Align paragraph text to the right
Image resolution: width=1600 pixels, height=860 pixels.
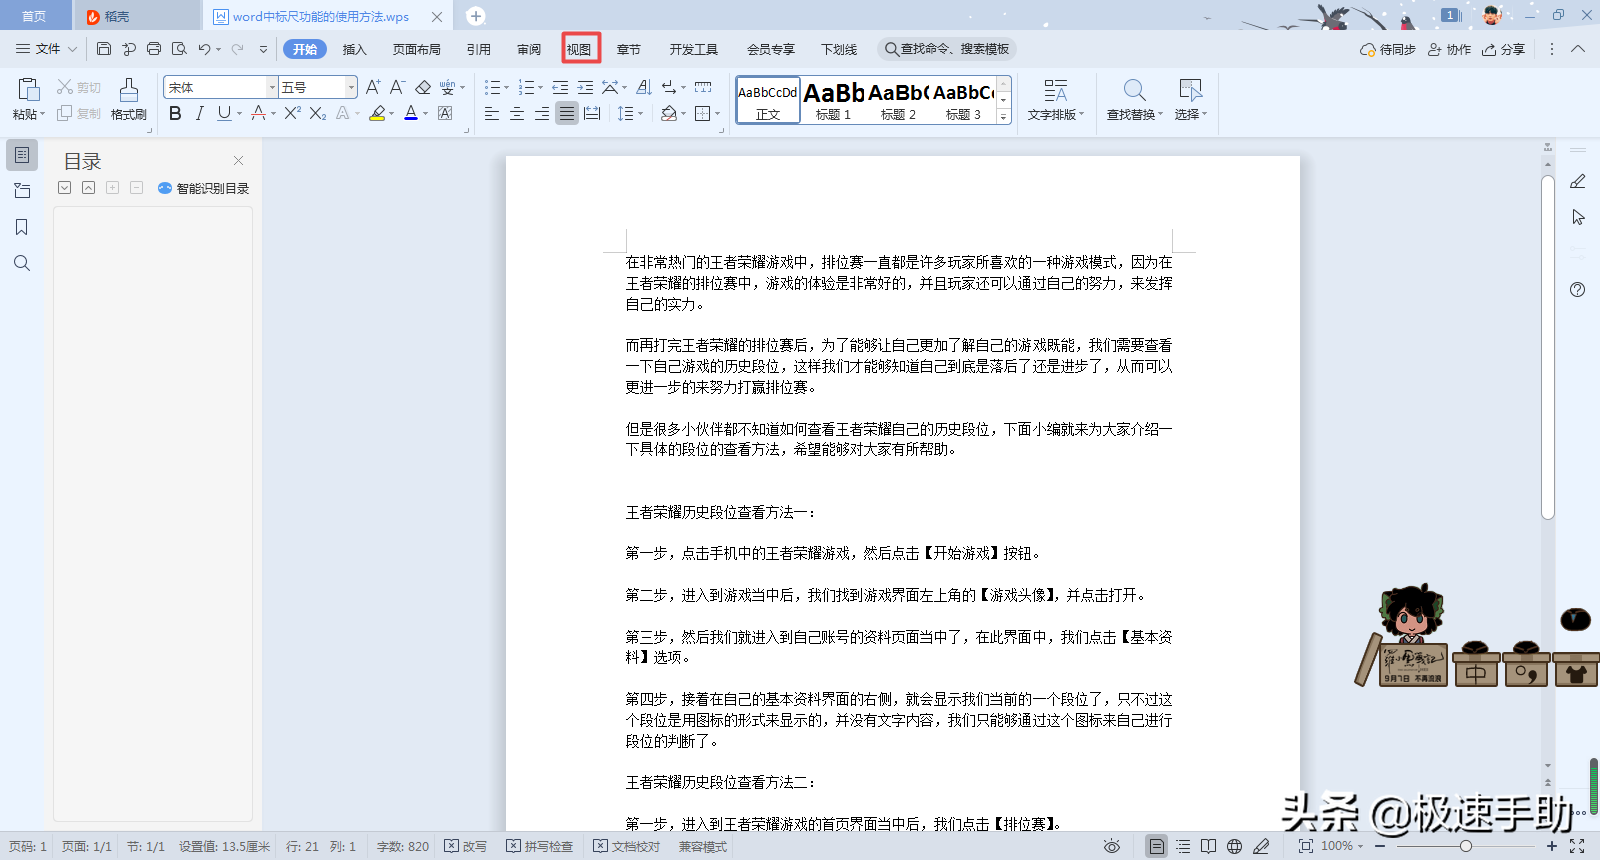click(x=541, y=114)
